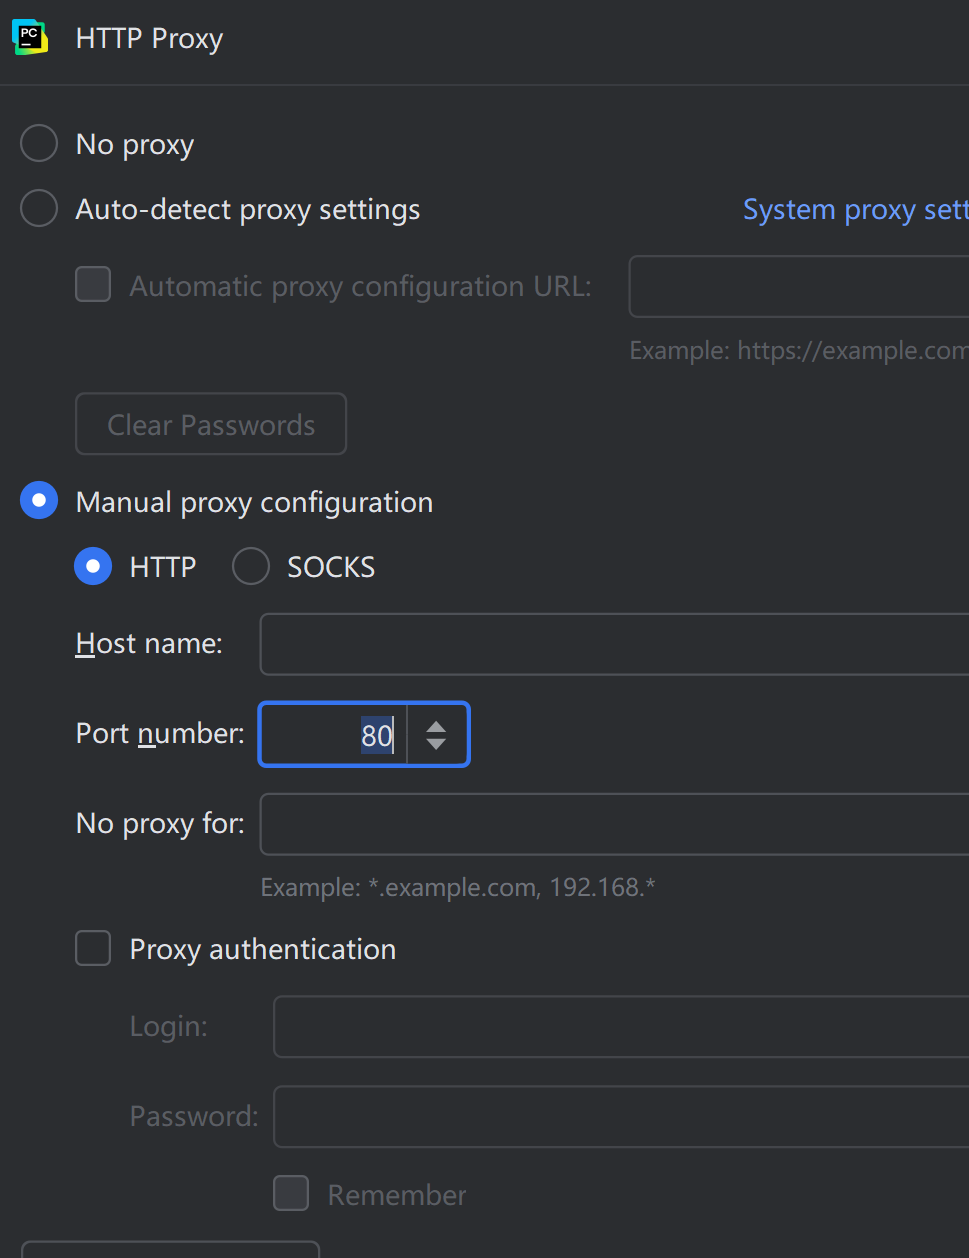Select the No proxy option
969x1258 pixels.
[x=39, y=144]
